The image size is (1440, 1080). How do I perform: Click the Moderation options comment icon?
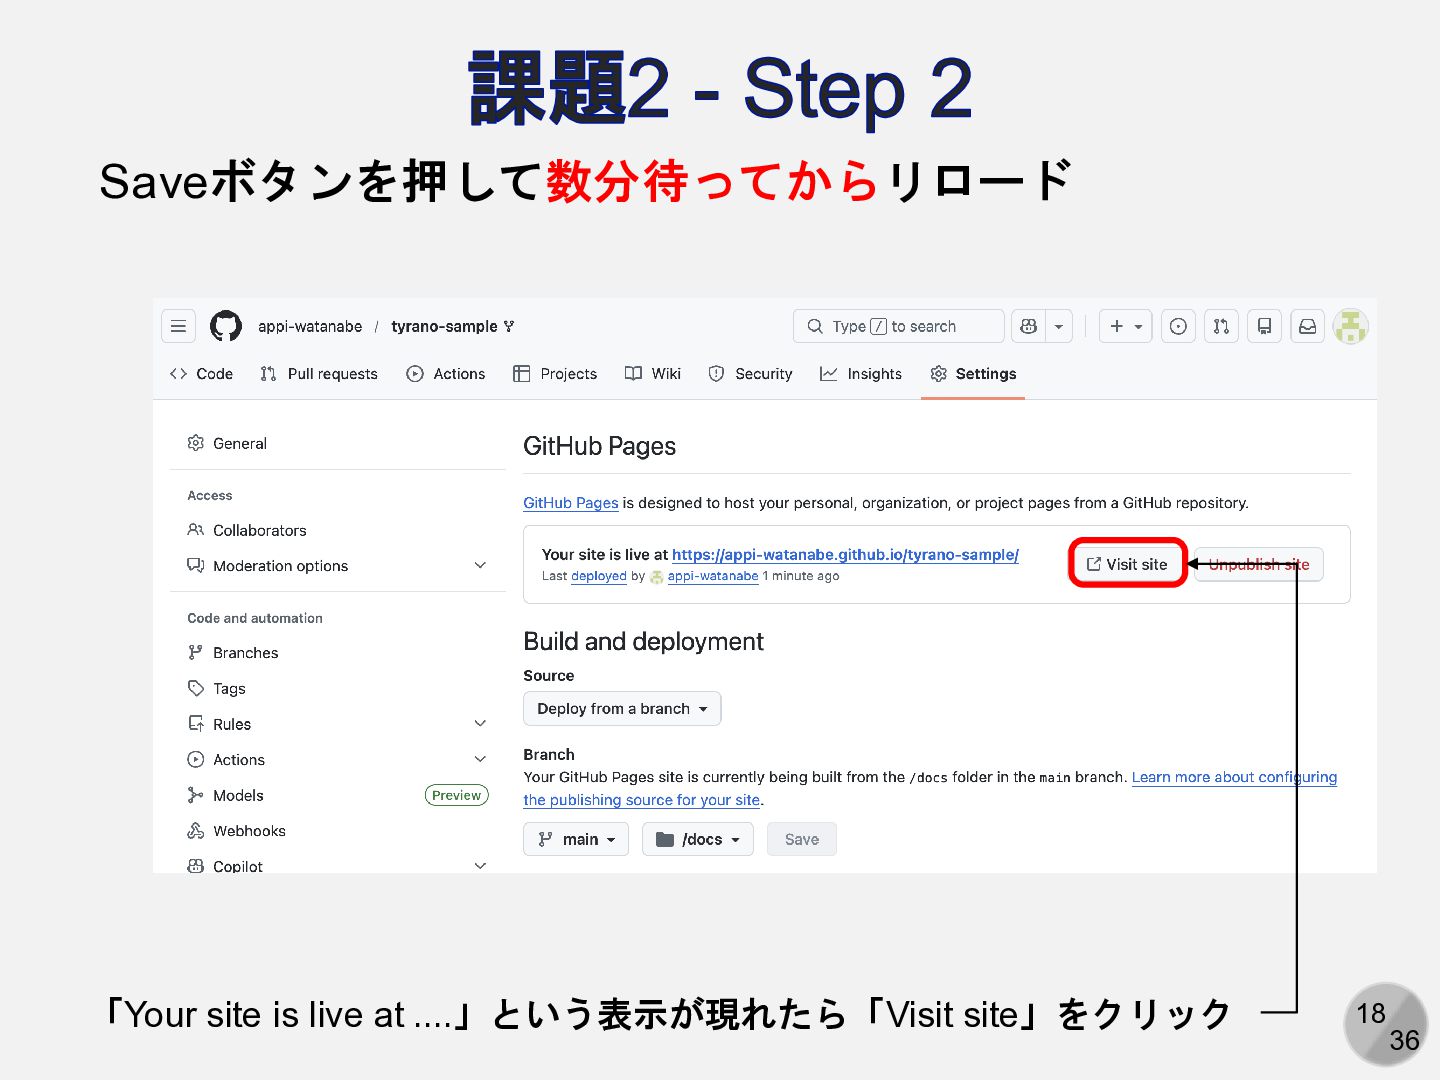point(196,566)
